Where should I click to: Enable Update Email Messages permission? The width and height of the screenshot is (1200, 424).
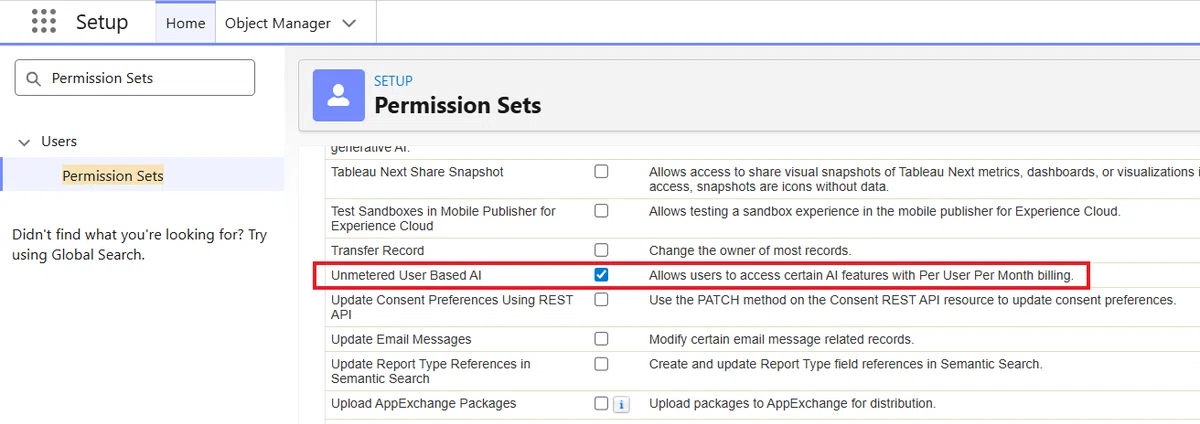(601, 338)
